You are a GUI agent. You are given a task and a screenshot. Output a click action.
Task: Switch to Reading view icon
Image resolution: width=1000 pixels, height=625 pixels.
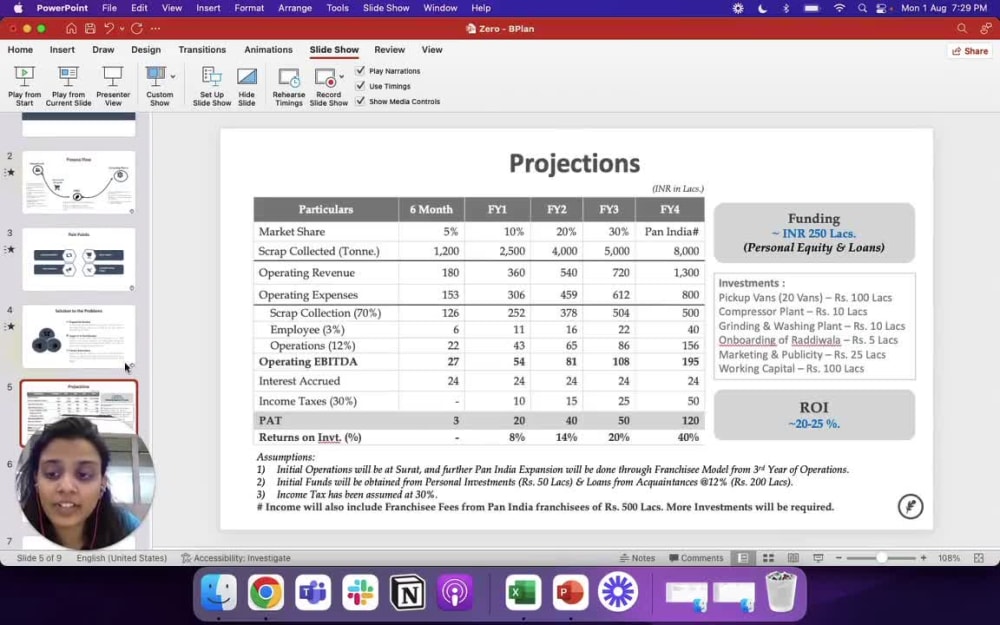(793, 558)
